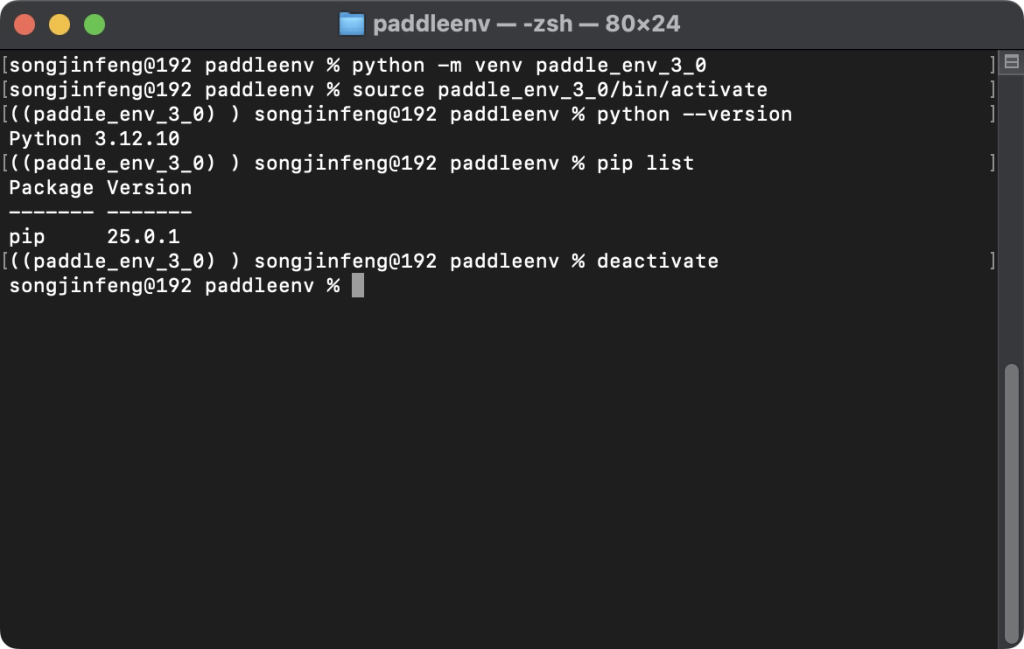1024x649 pixels.
Task: Zoom the window using the green button
Action: [94, 24]
